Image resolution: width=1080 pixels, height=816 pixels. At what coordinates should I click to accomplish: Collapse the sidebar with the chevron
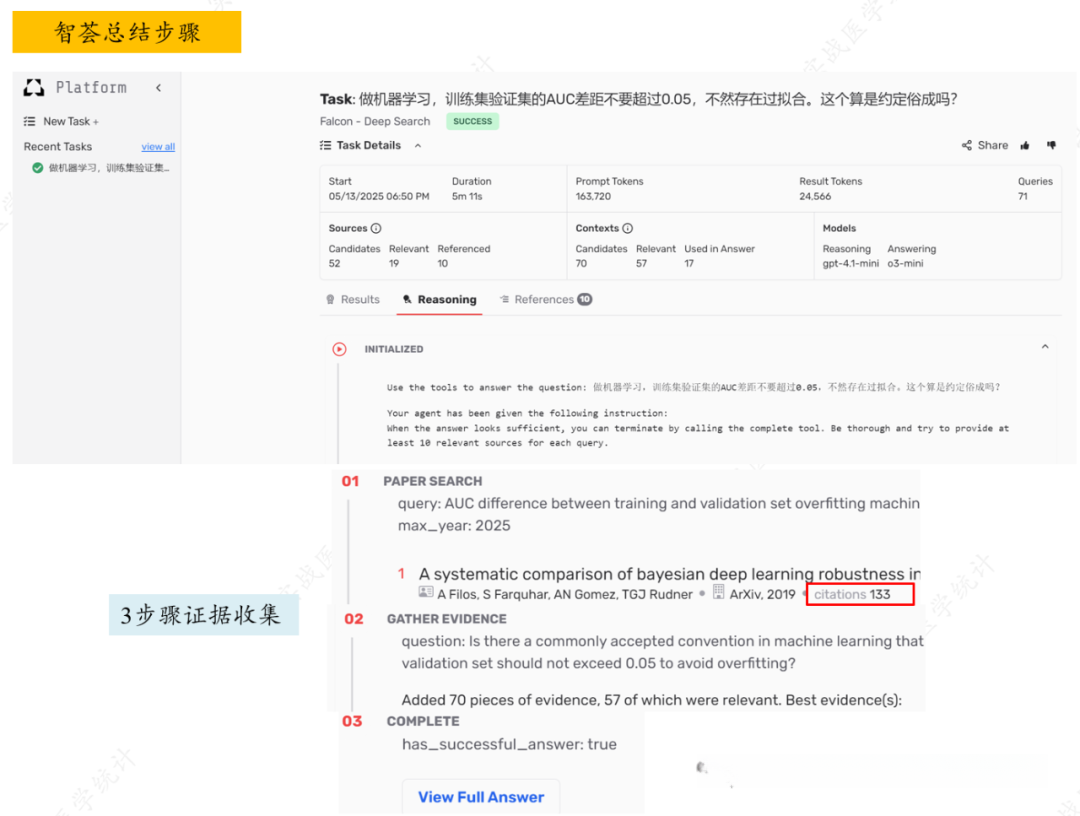pos(158,87)
